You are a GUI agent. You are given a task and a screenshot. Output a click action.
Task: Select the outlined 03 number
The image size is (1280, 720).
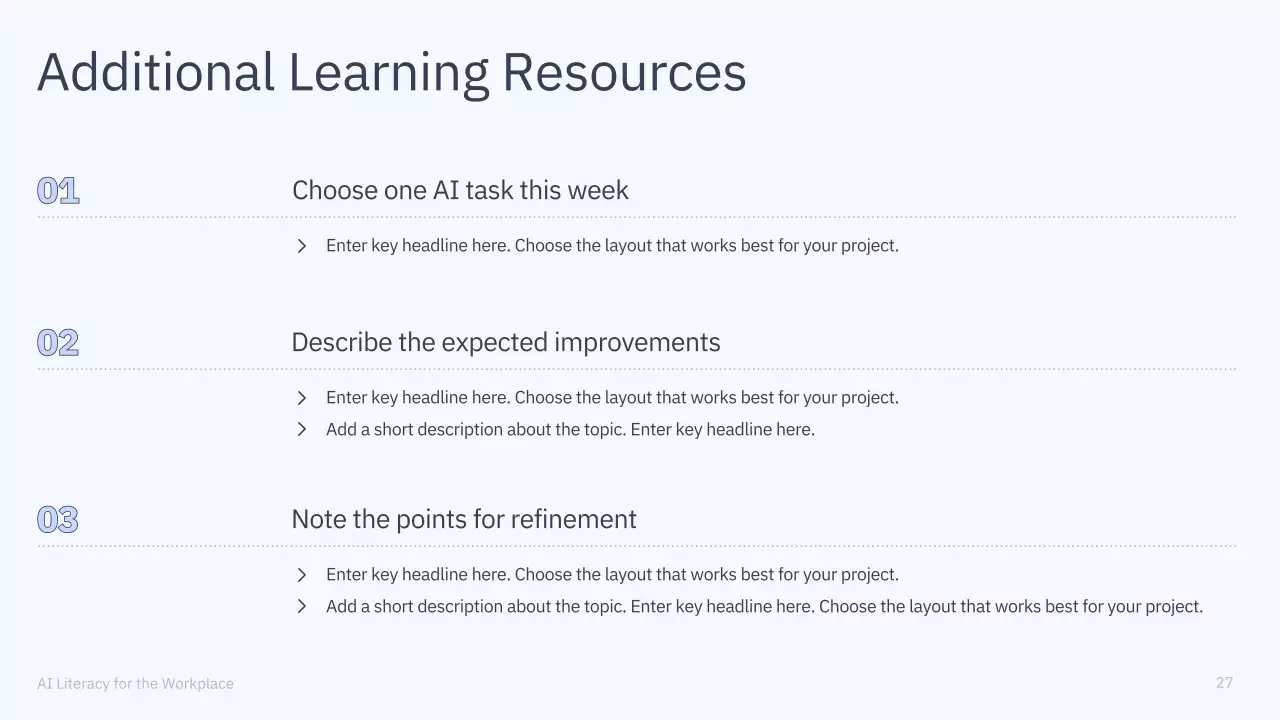pyautogui.click(x=58, y=520)
